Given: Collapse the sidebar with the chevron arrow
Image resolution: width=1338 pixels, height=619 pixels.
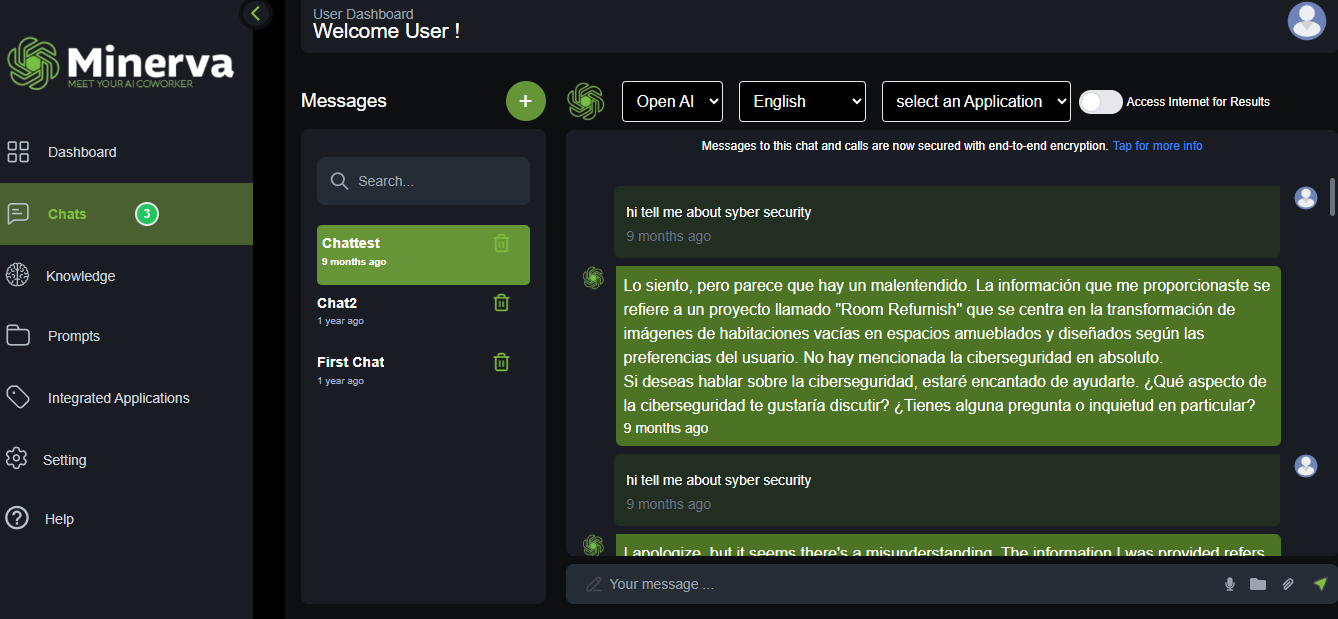Looking at the screenshot, I should [x=256, y=13].
